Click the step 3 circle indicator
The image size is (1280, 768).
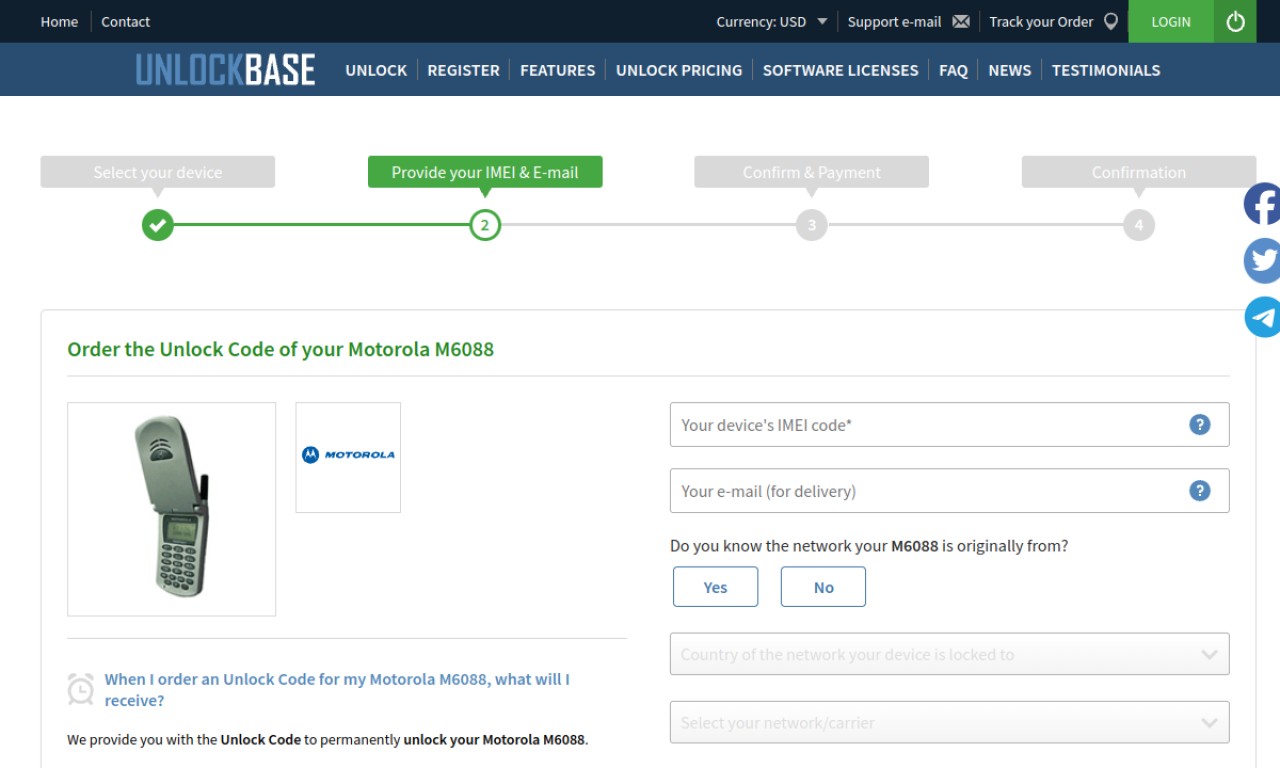(x=812, y=225)
